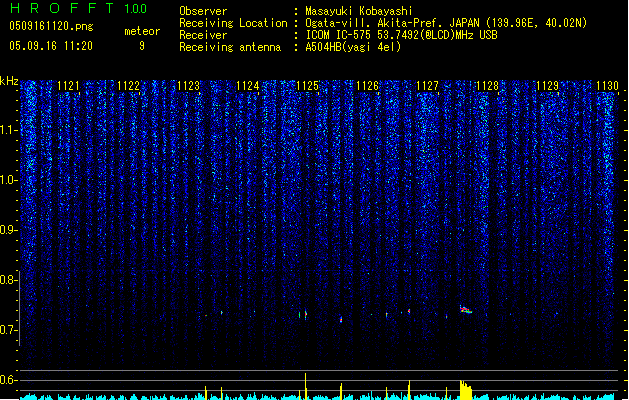Select the Ogata-vill. Akita-Pref. JAPAN location text
Image resolution: width=629 pixels, height=400 pixels.
[446, 23]
